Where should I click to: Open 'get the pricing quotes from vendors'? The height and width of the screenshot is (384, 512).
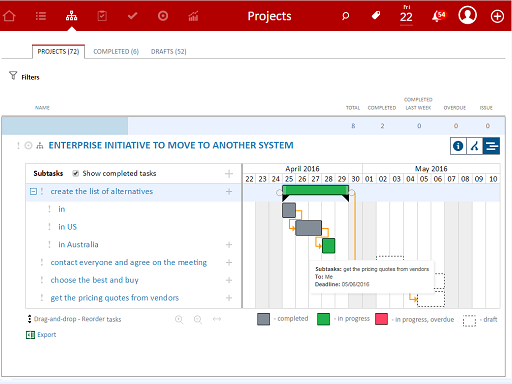[x=115, y=298]
